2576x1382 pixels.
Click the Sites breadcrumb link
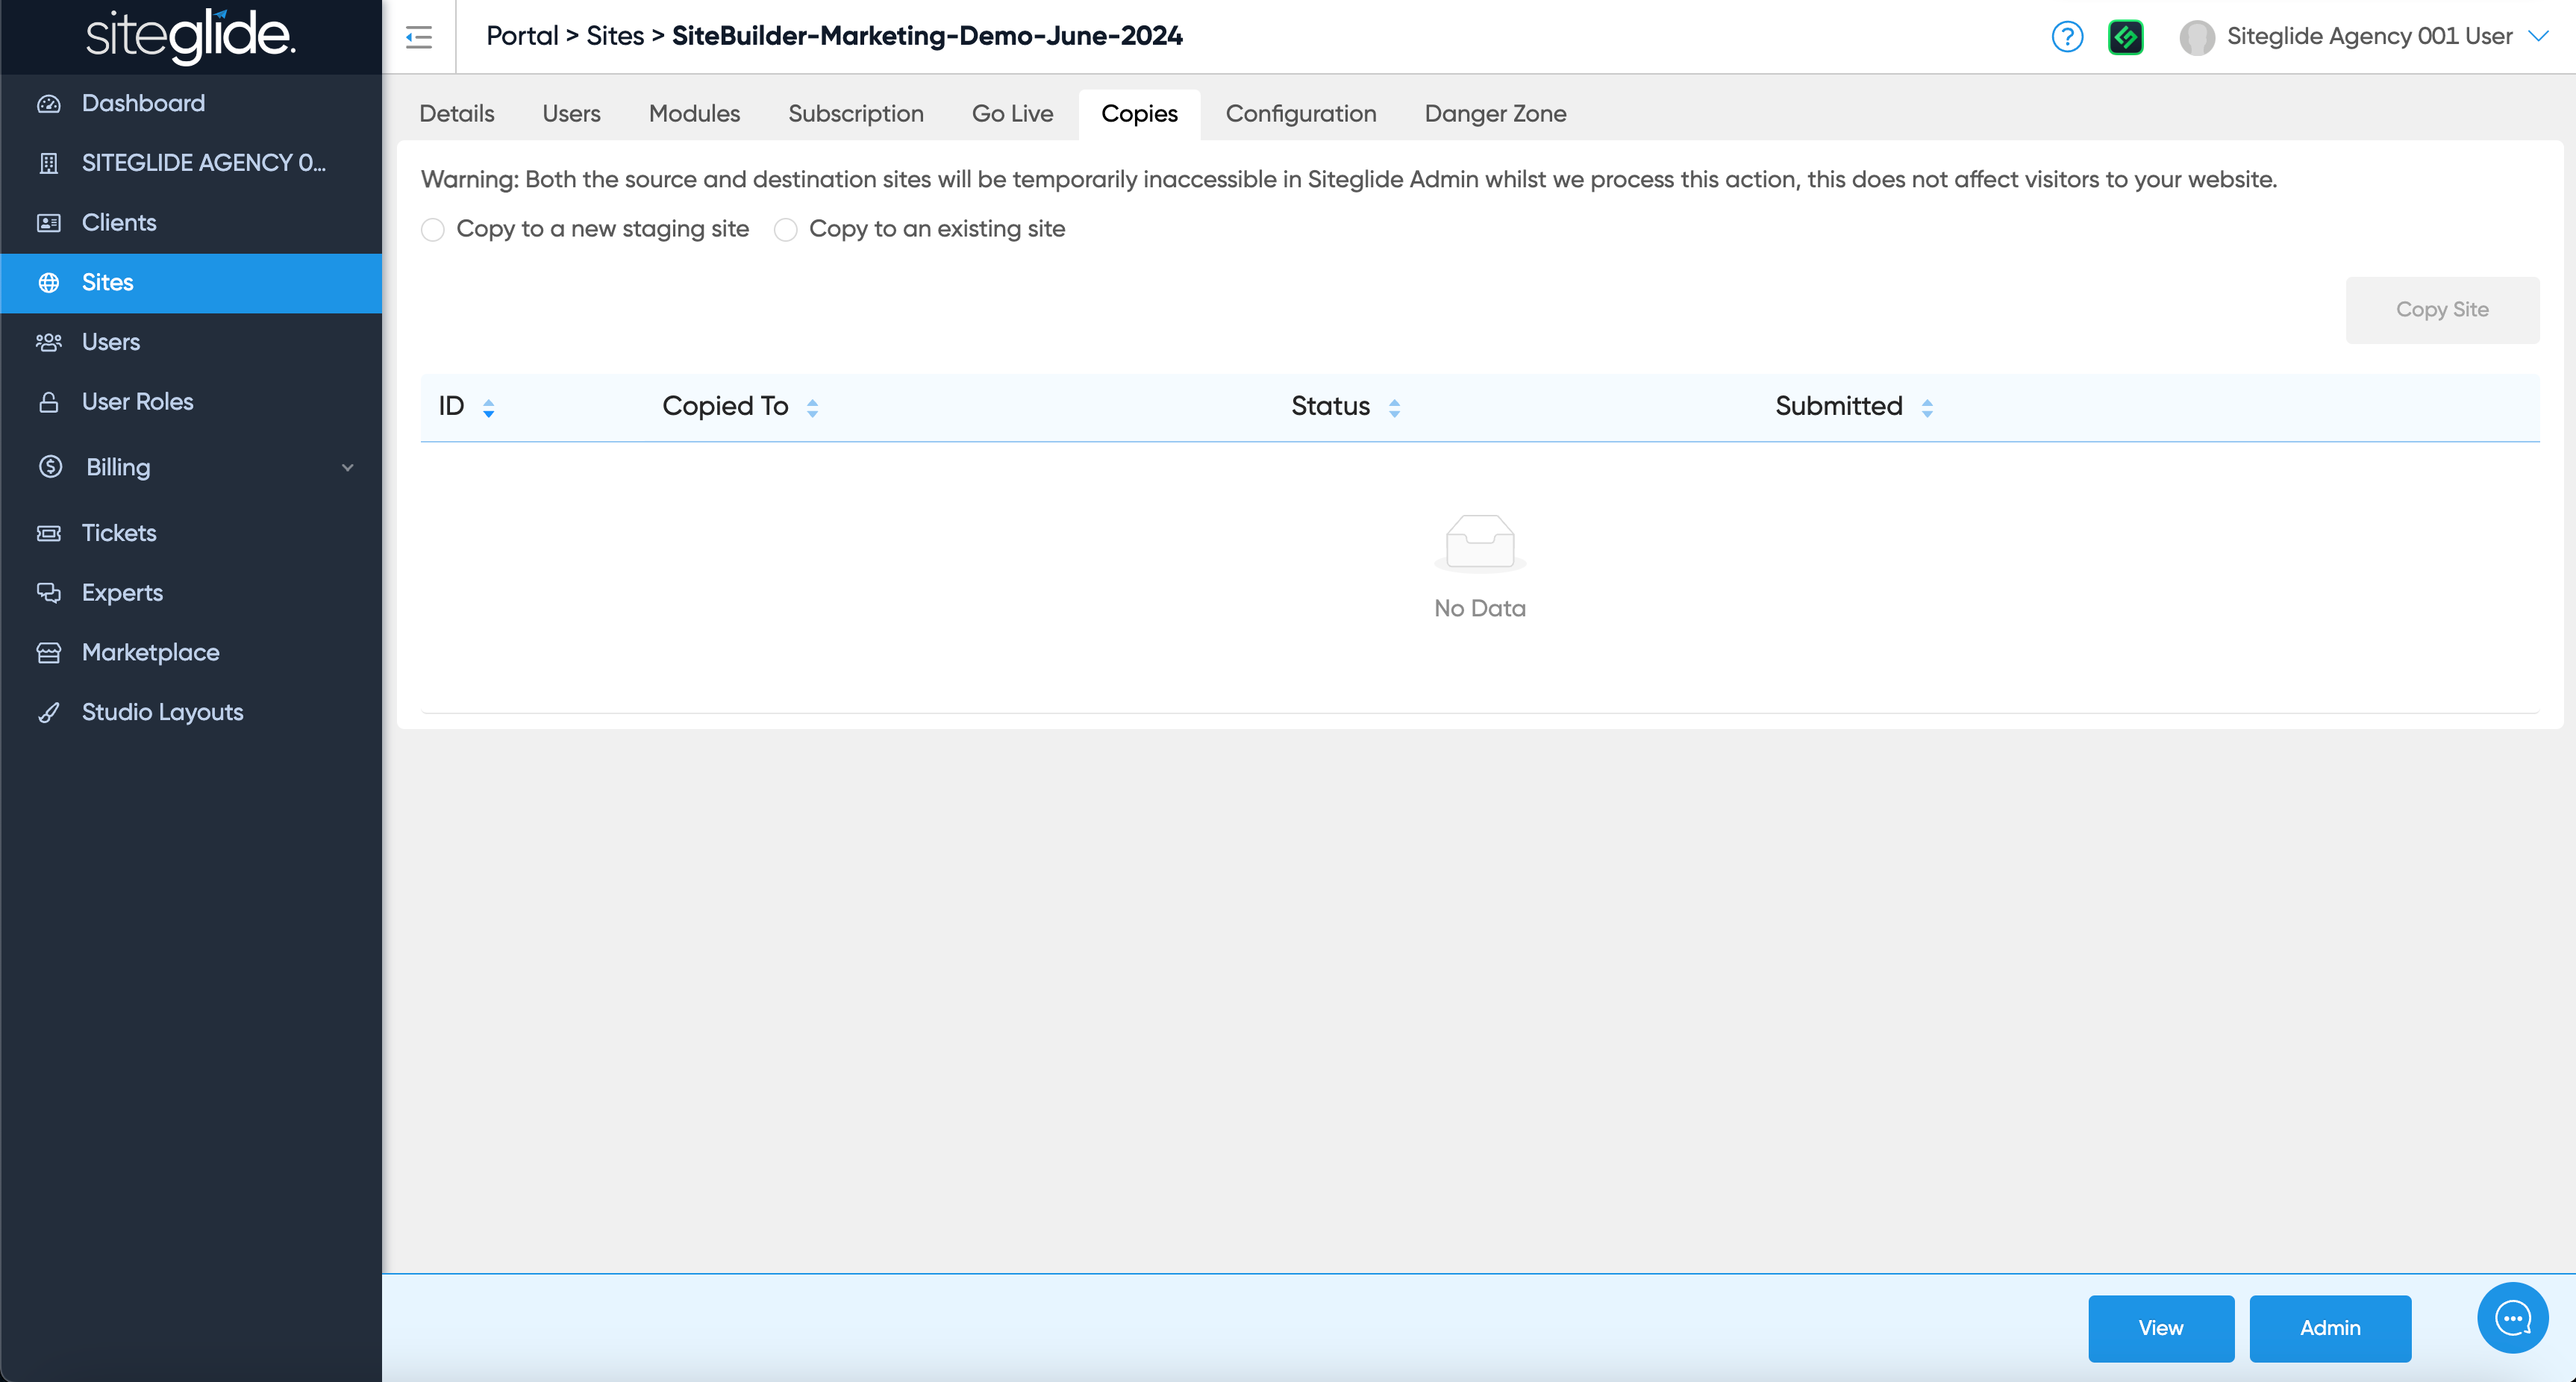pyautogui.click(x=614, y=36)
